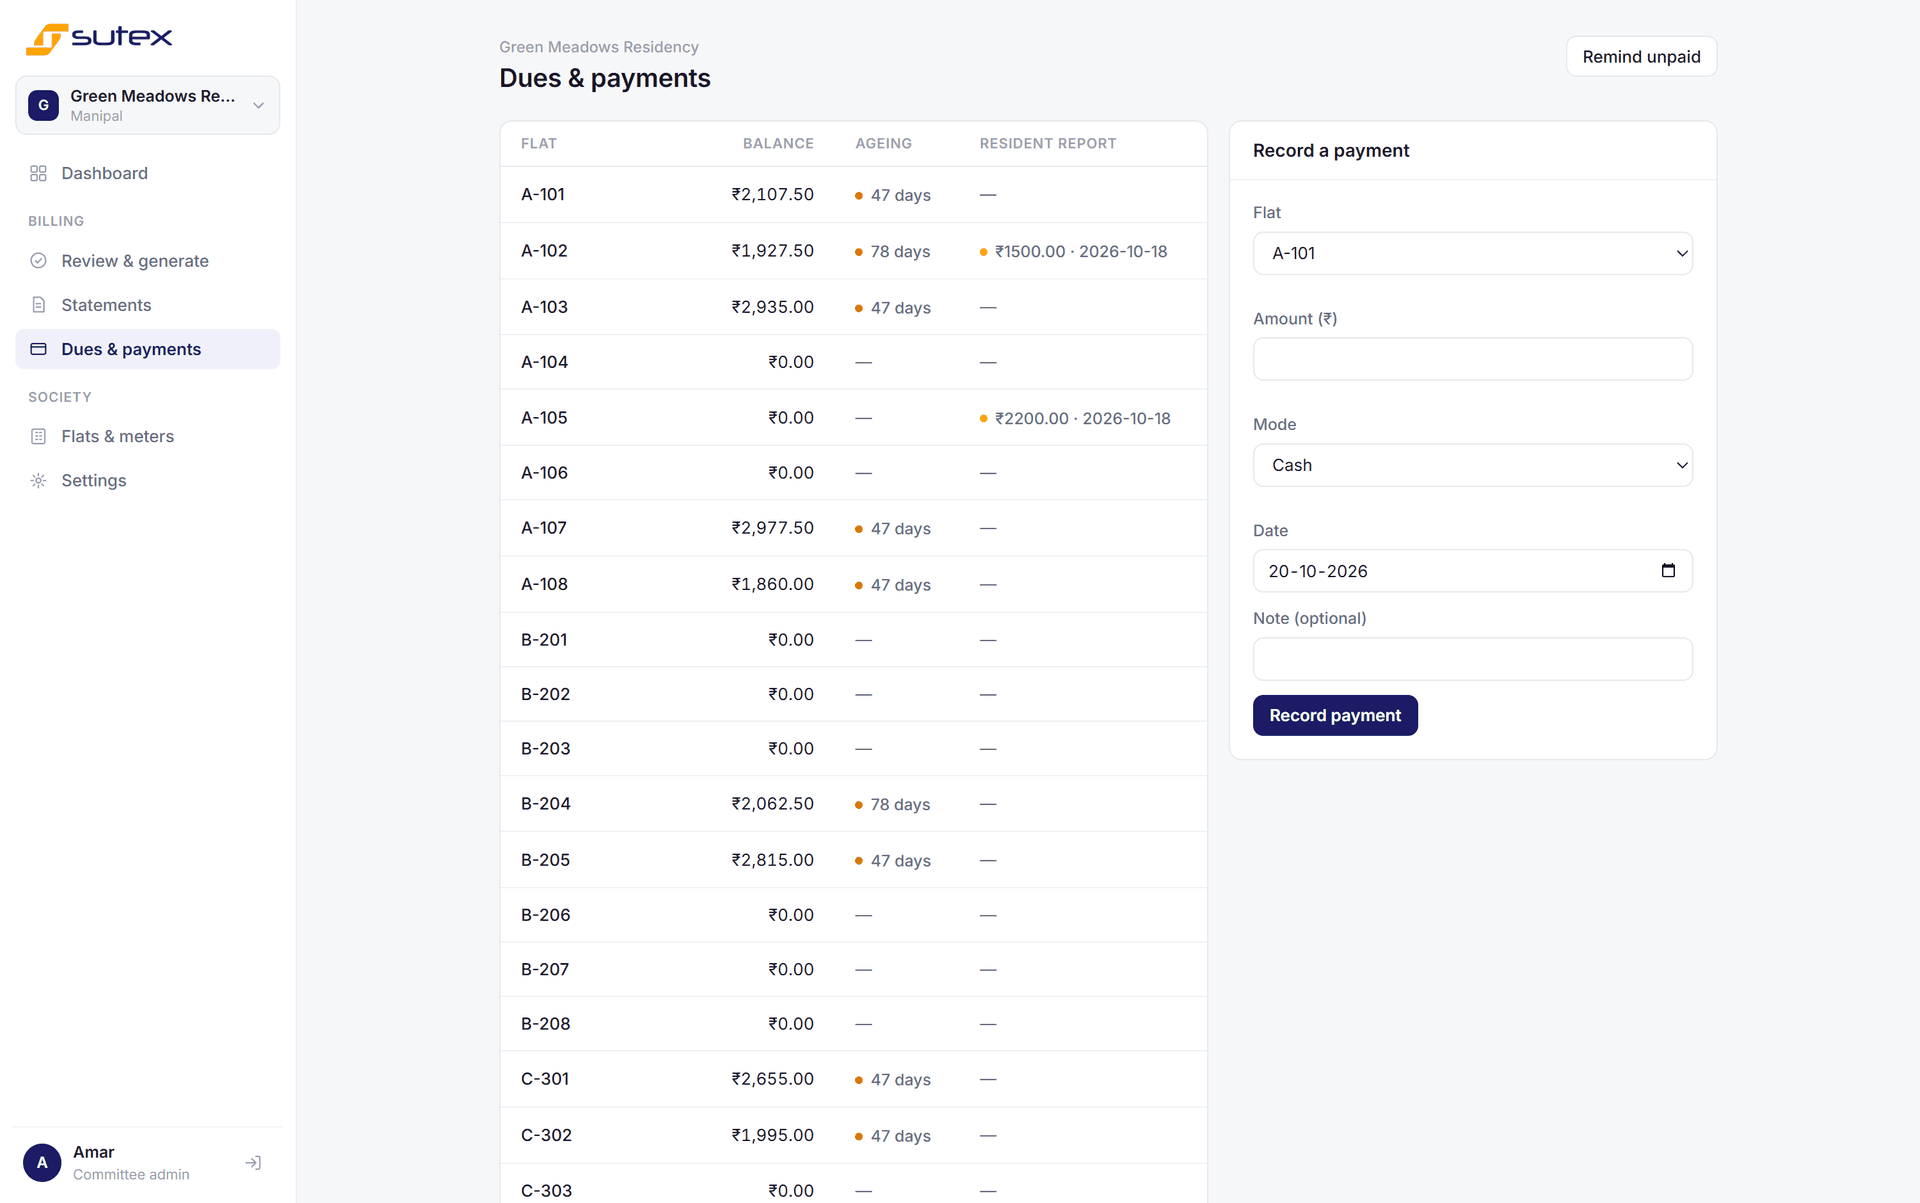
Task: Open the calendar picker icon in Date field
Action: 1668,570
